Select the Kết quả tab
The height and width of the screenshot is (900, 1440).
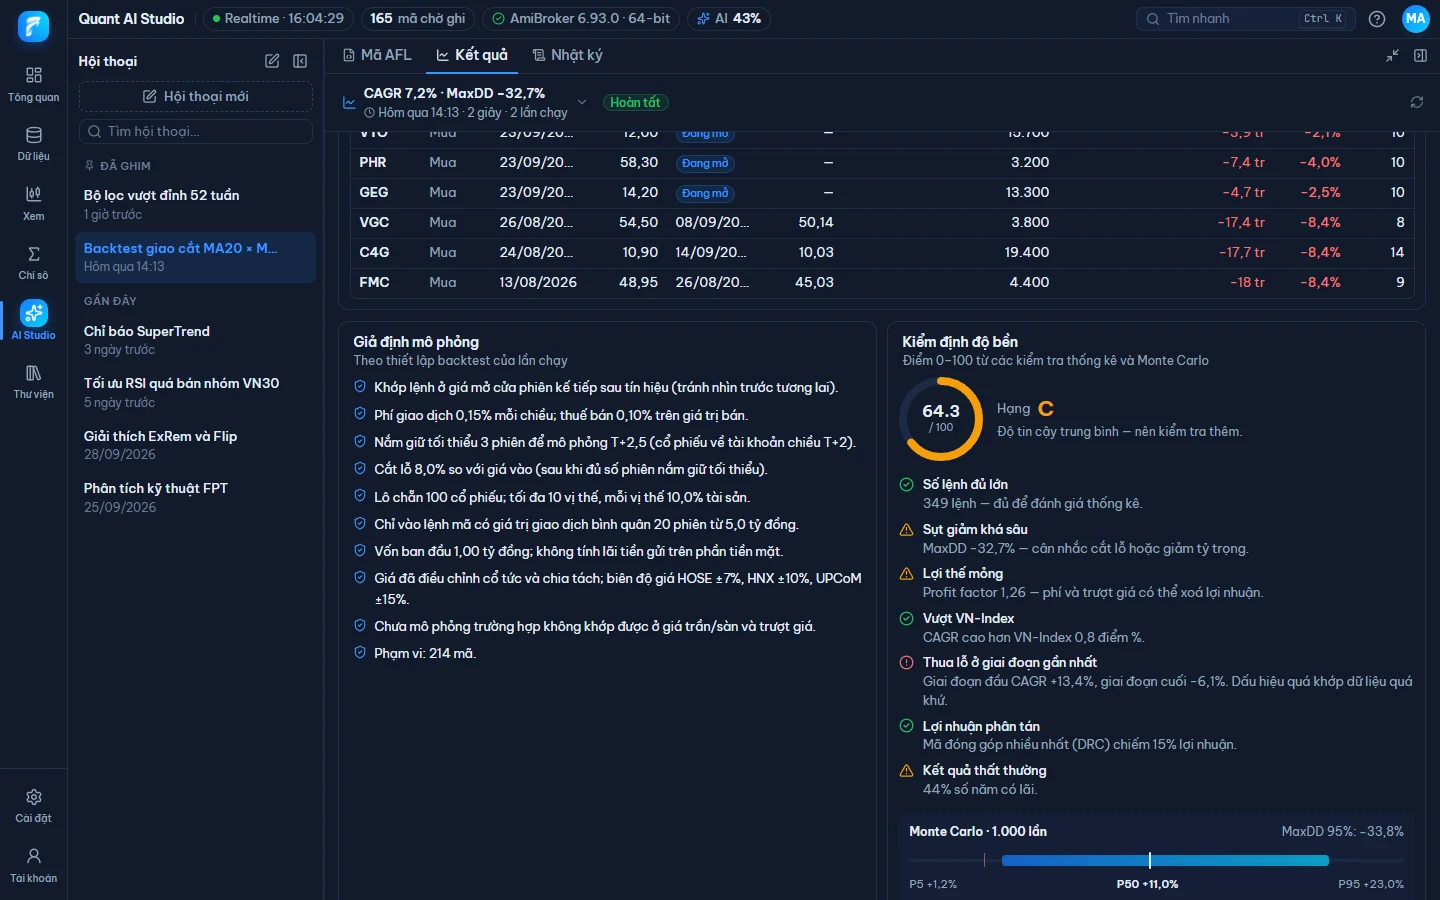point(472,55)
